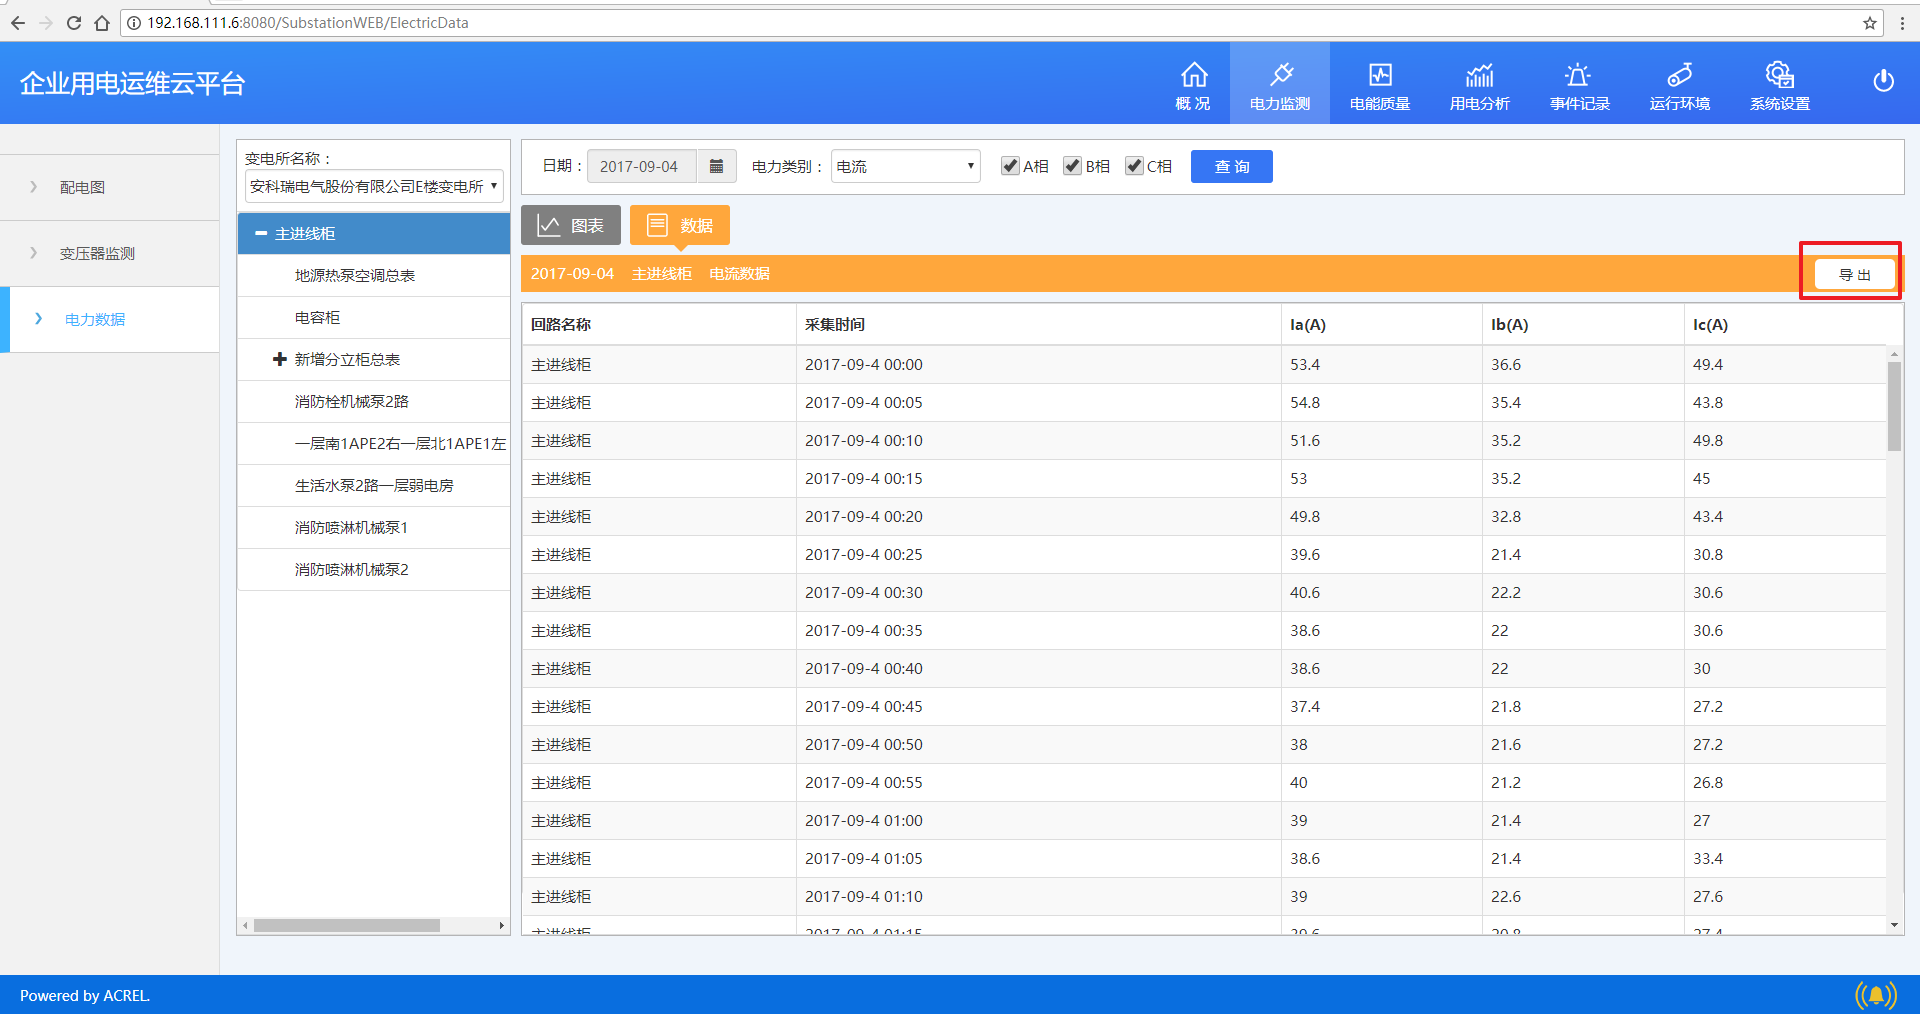This screenshot has width=1921, height=1016.
Task: Bookmark page with star icon
Action: point(1869,23)
